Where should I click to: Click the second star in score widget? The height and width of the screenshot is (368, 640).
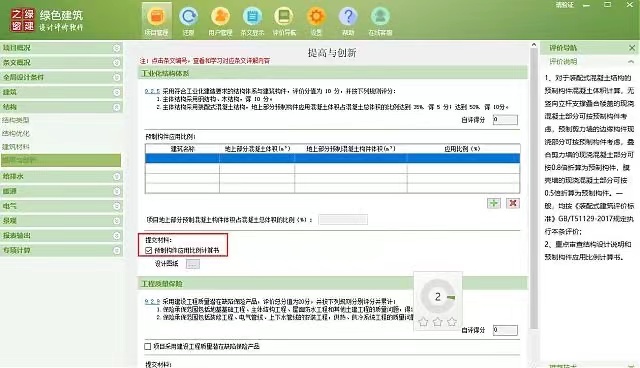click(x=438, y=322)
